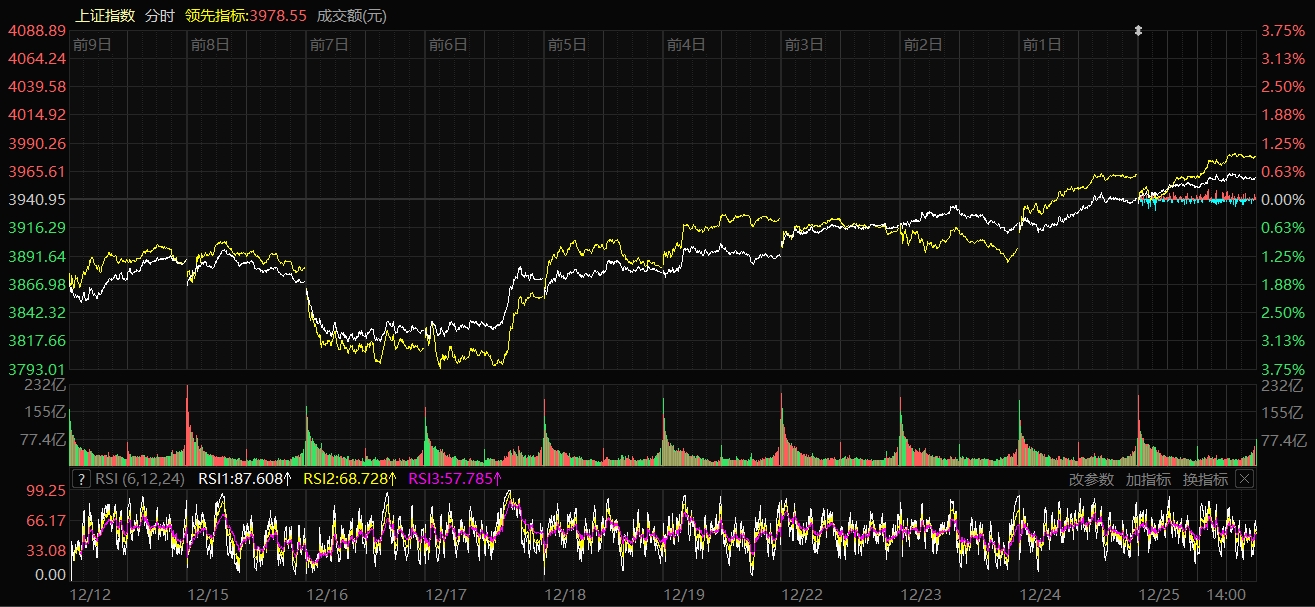Click the 12/25 date on time axis
Screen dimensions: 1315x607
click(1158, 594)
